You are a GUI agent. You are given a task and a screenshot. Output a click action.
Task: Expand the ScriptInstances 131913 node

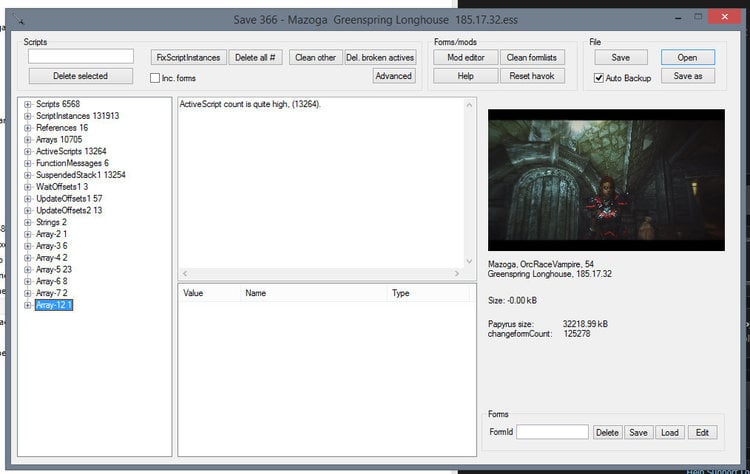(28, 116)
